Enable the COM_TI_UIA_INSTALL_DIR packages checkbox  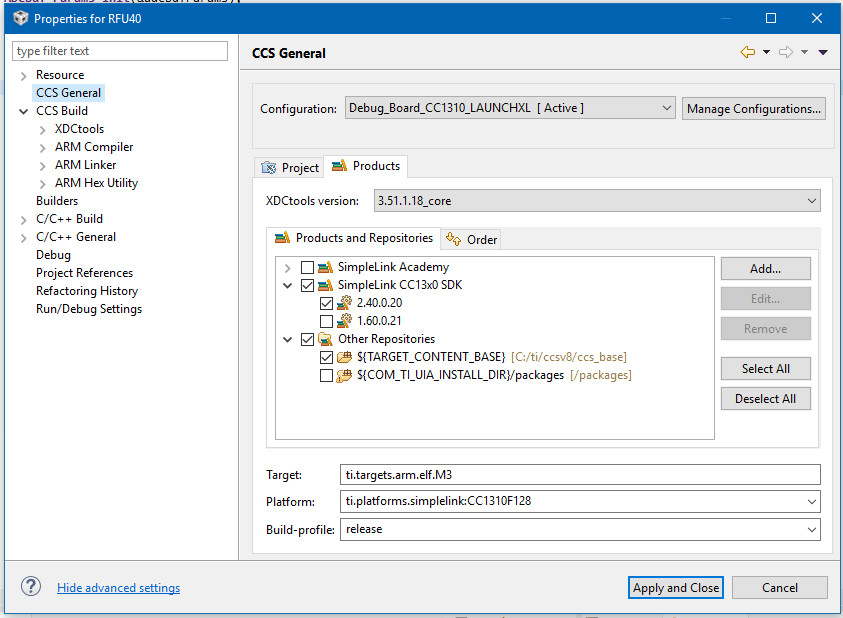326,375
